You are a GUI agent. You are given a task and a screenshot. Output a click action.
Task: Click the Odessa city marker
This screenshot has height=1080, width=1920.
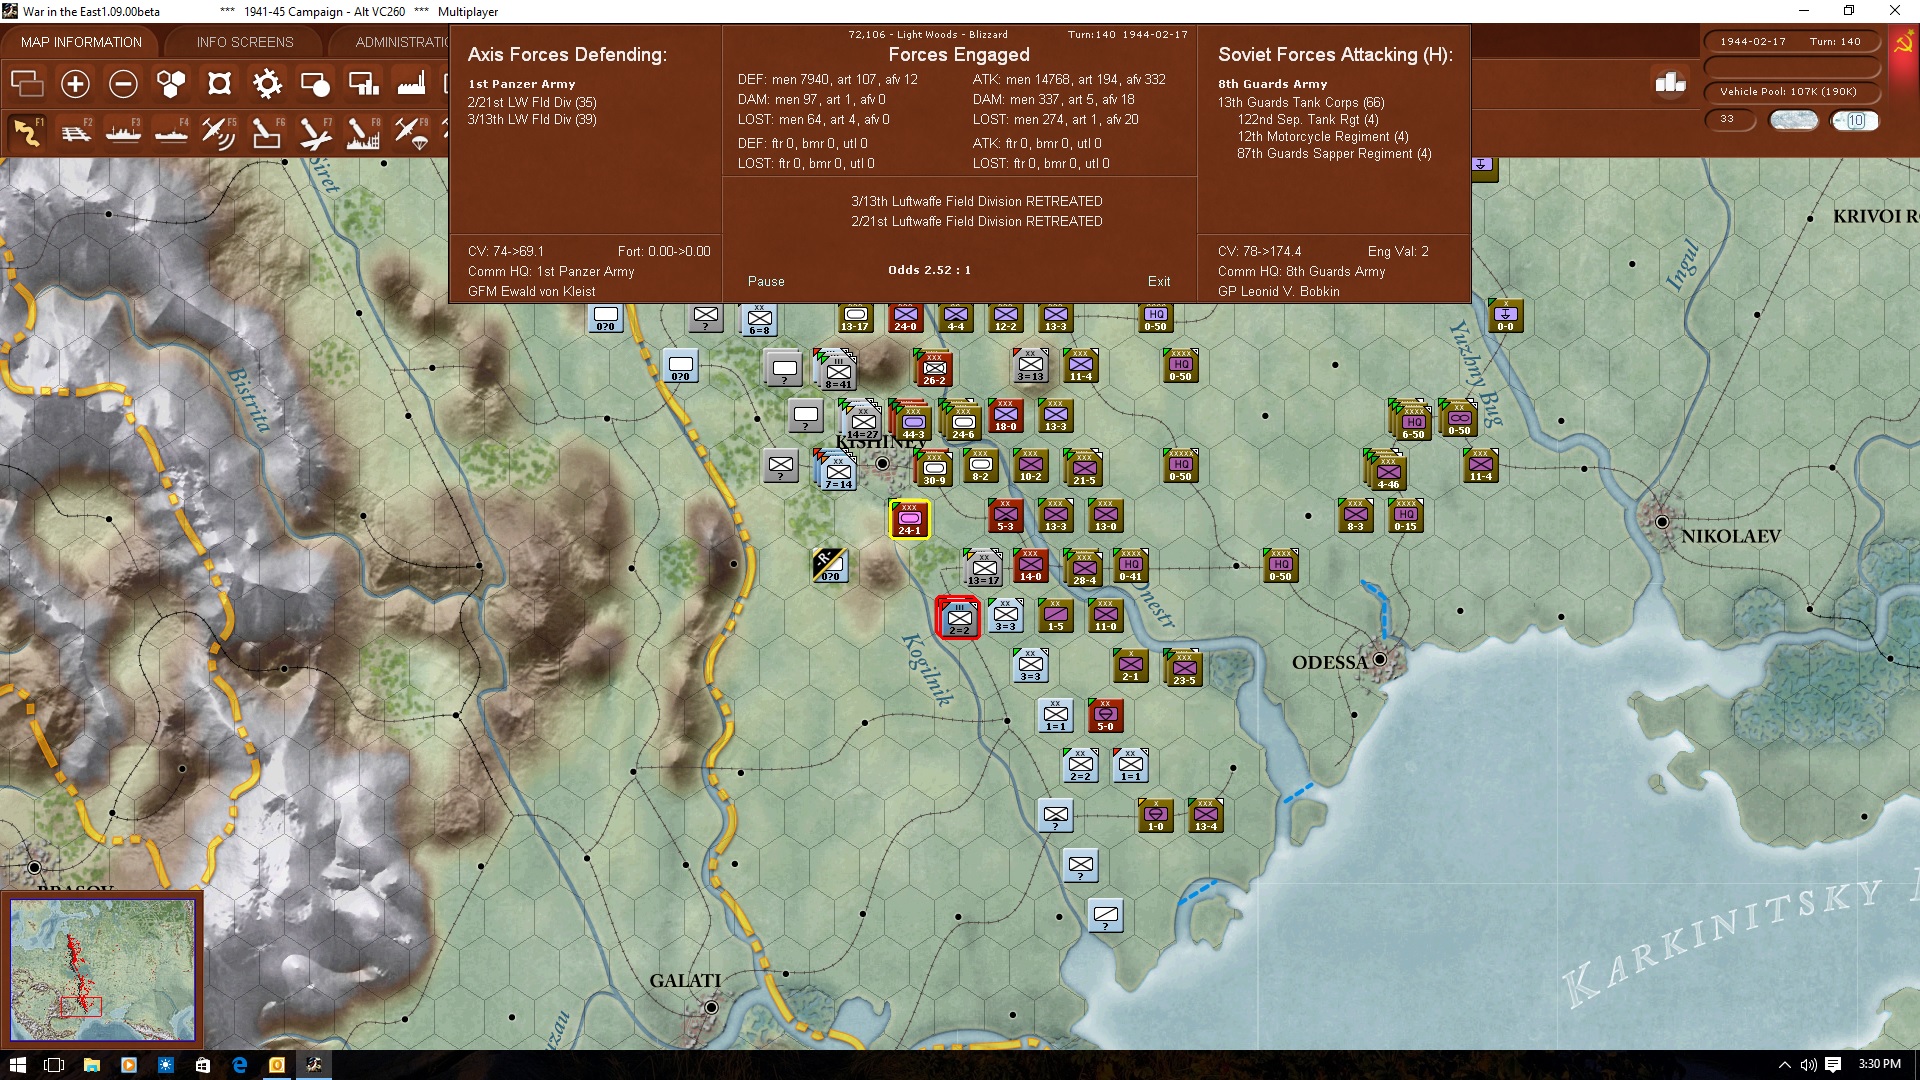1380,659
